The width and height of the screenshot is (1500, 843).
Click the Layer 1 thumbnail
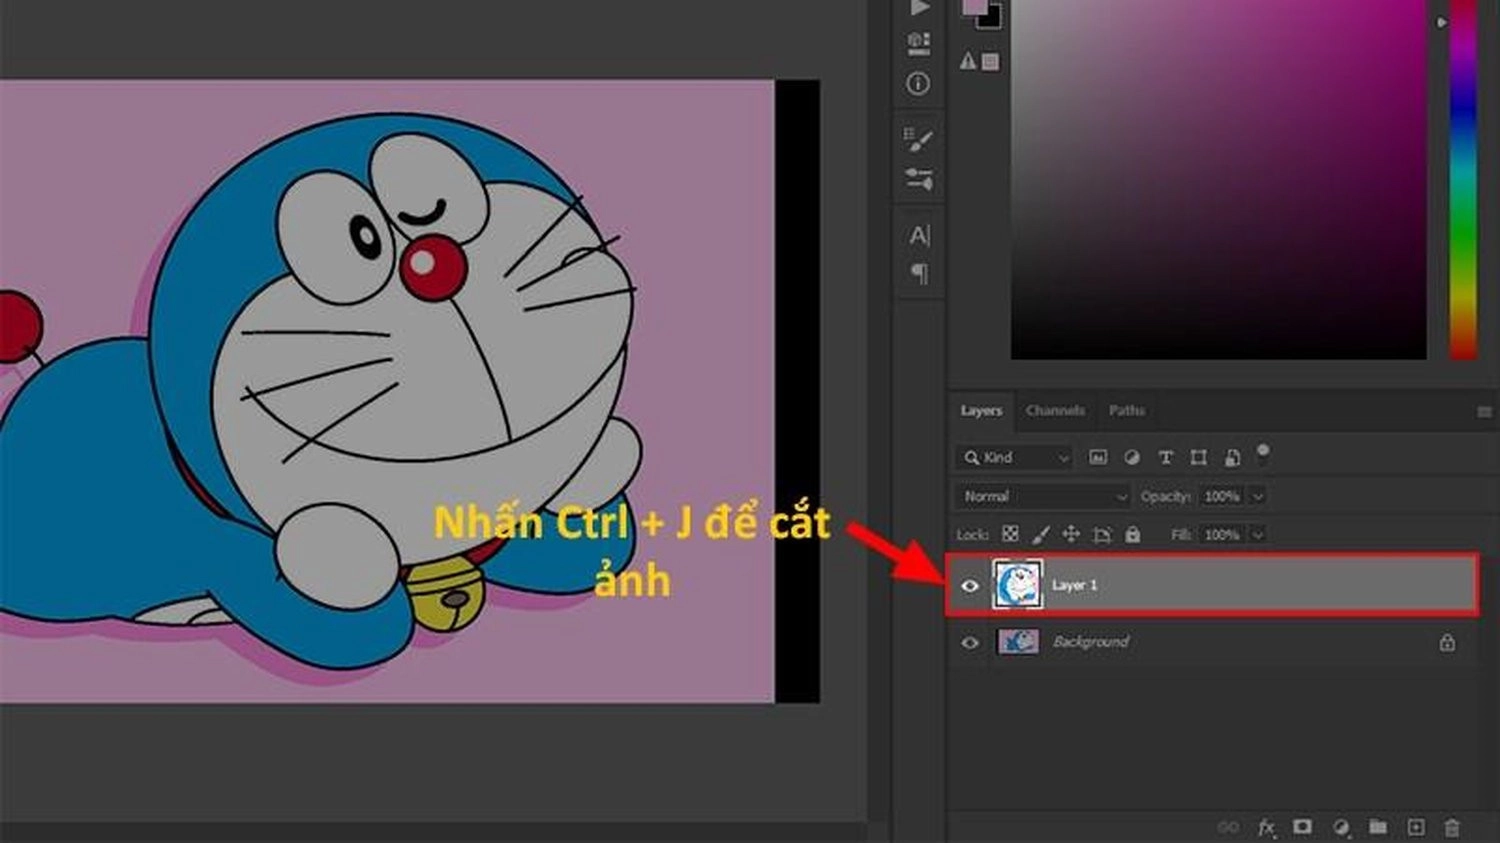[1018, 585]
